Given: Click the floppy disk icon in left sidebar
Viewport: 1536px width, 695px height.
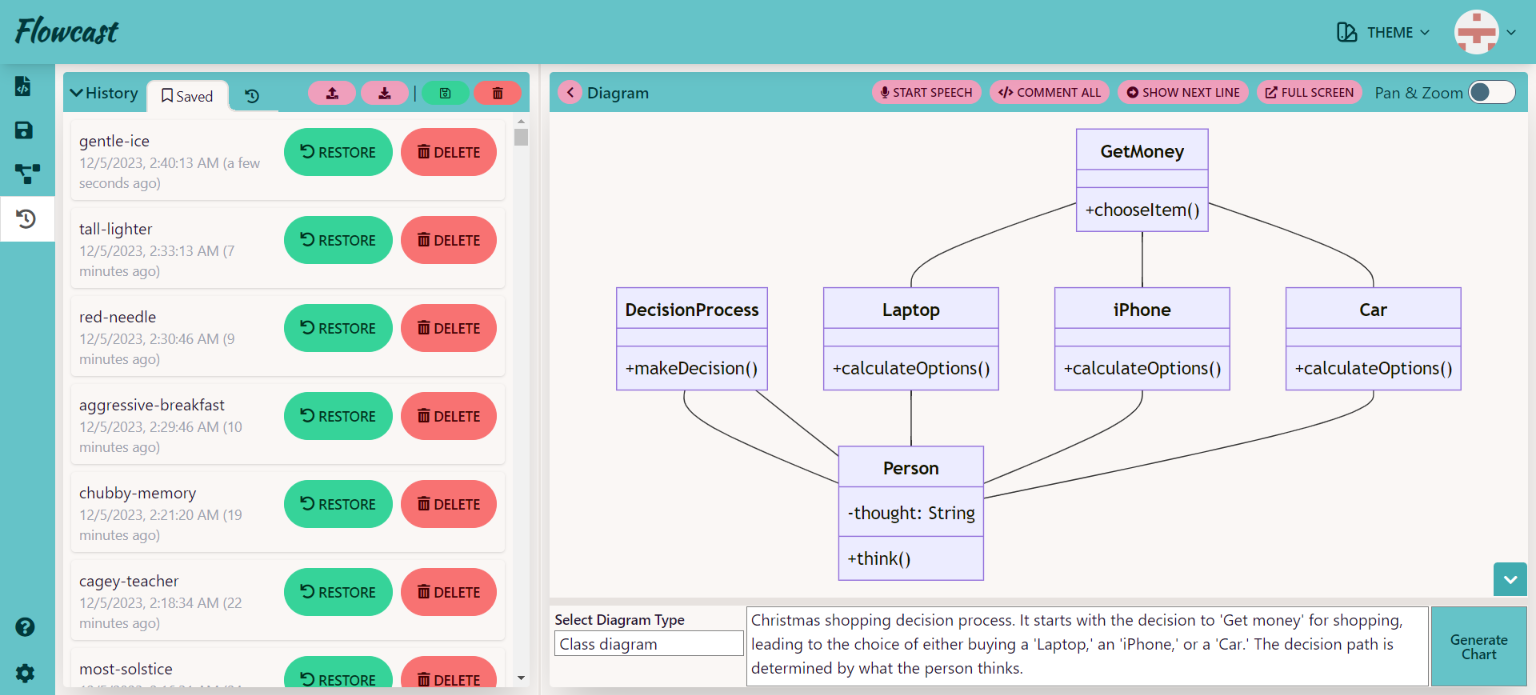Looking at the screenshot, I should [x=24, y=130].
